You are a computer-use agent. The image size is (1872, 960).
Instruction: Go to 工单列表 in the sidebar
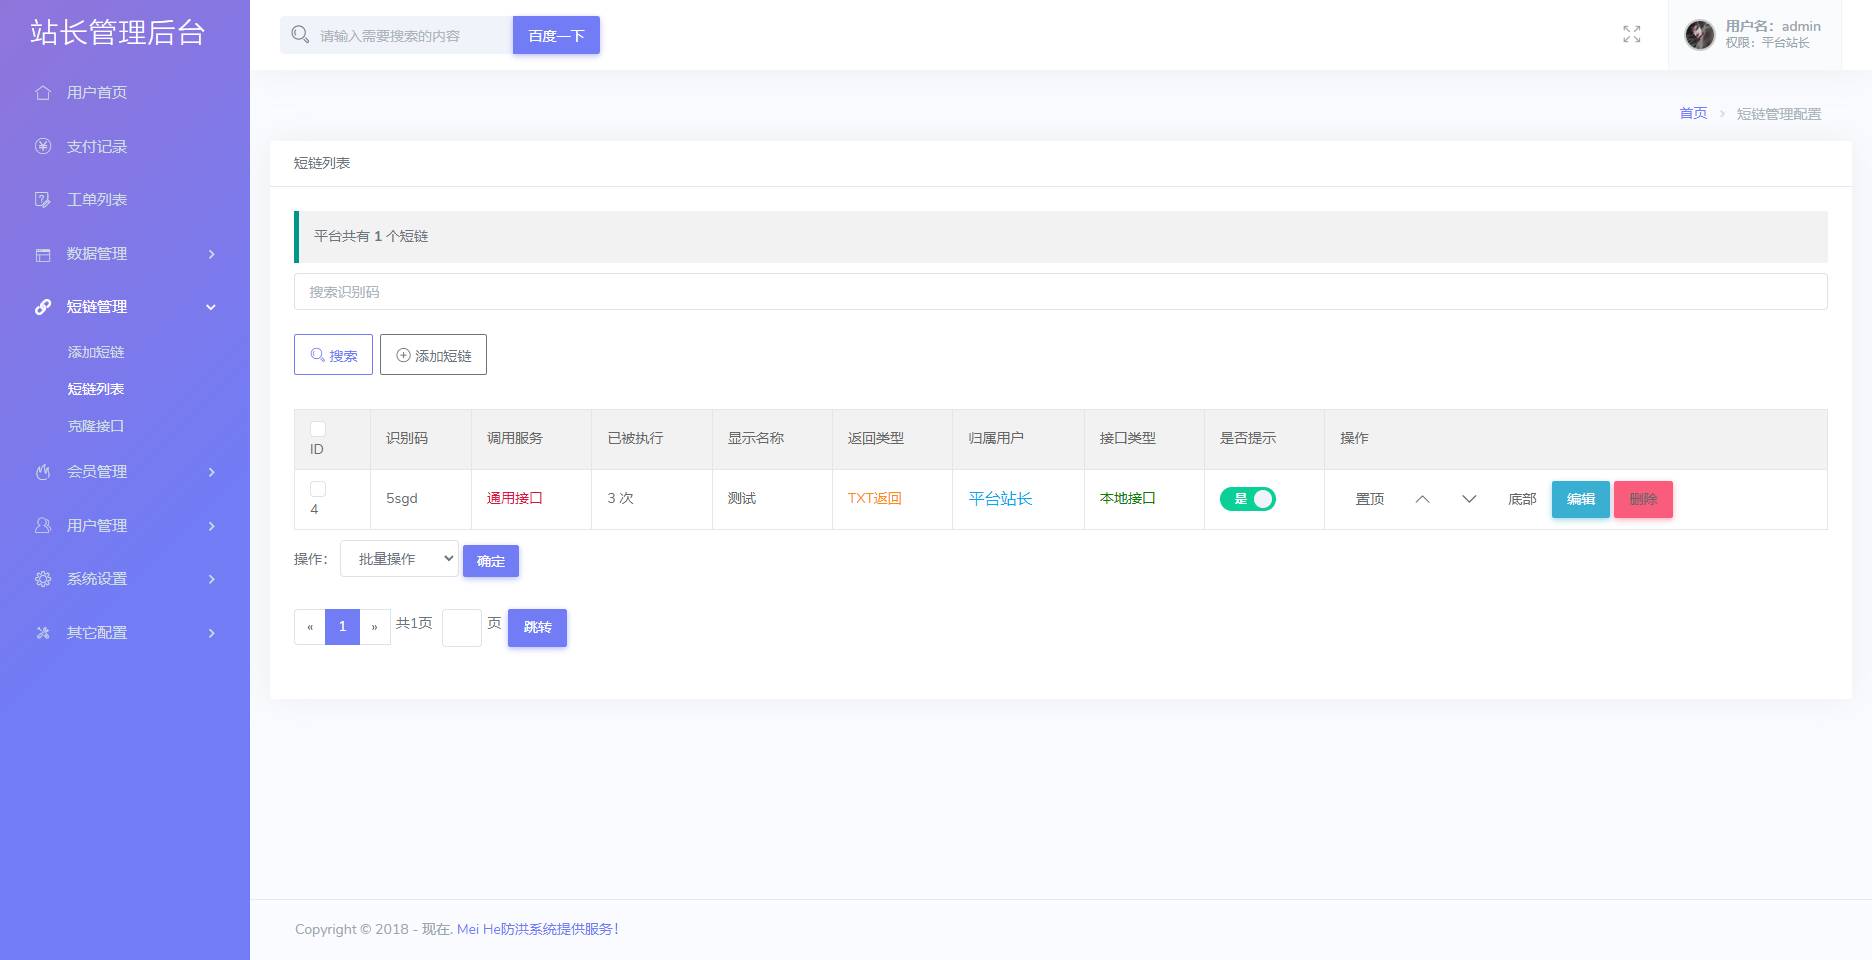[96, 200]
